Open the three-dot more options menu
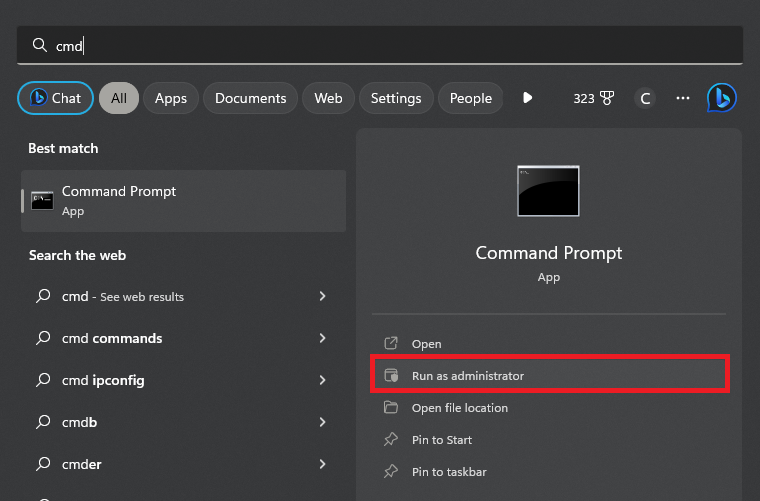The width and height of the screenshot is (760, 501). 683,98
